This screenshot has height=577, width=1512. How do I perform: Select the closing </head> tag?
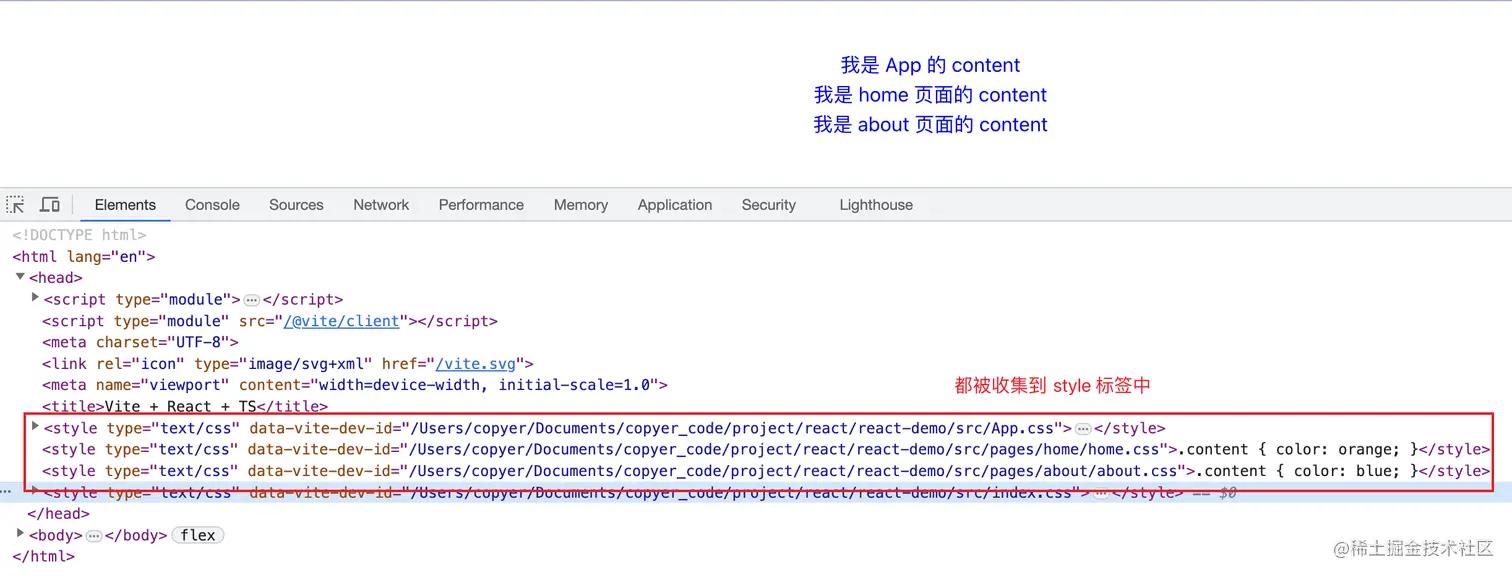click(x=58, y=514)
